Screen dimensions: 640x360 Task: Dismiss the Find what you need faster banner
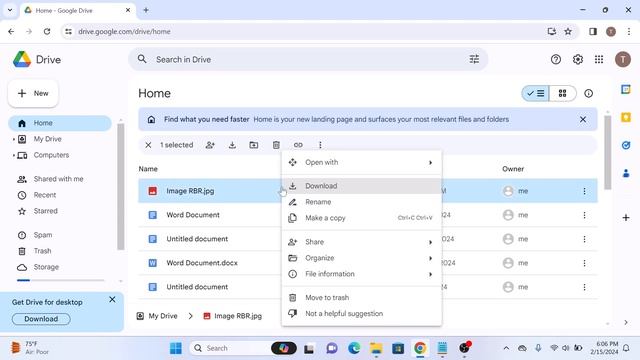pyautogui.click(x=583, y=120)
